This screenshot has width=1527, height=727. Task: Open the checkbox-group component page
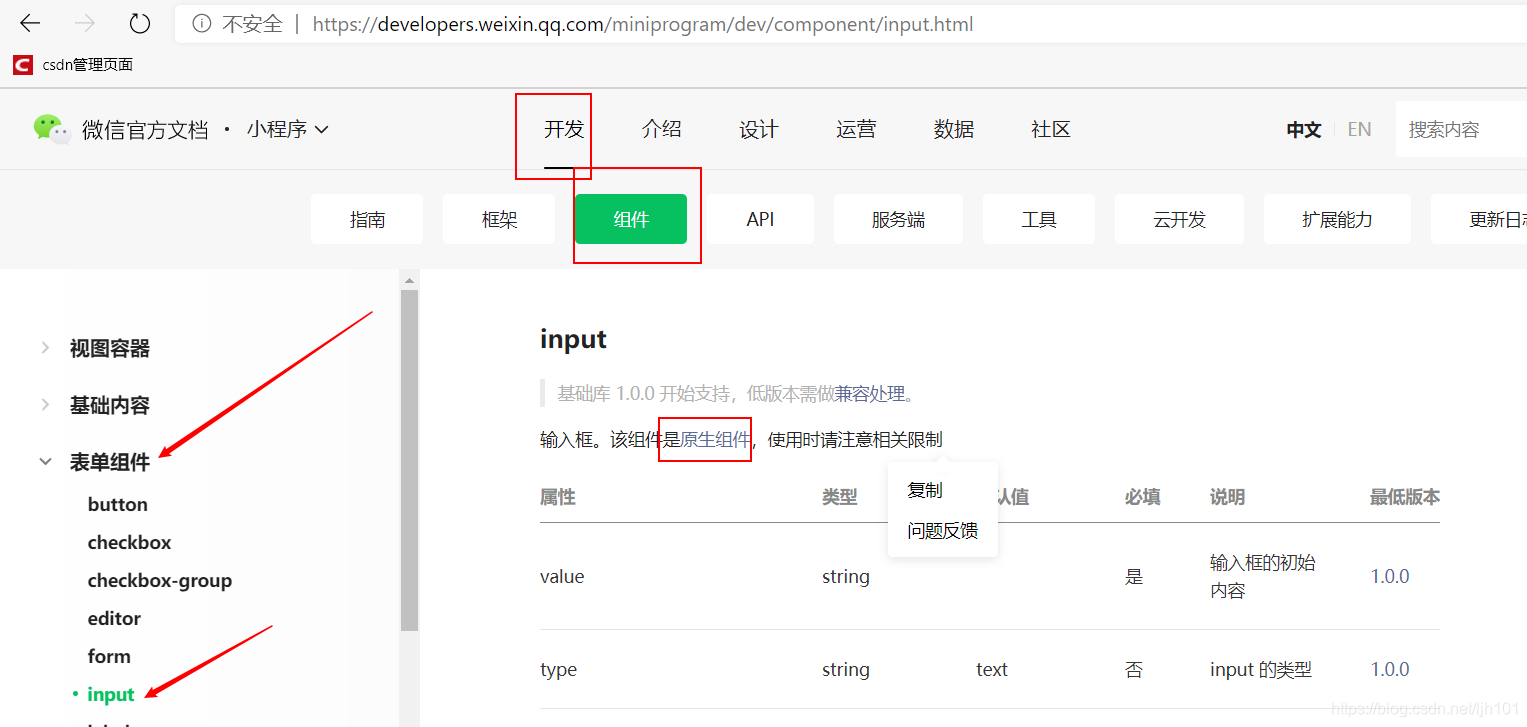[x=160, y=580]
